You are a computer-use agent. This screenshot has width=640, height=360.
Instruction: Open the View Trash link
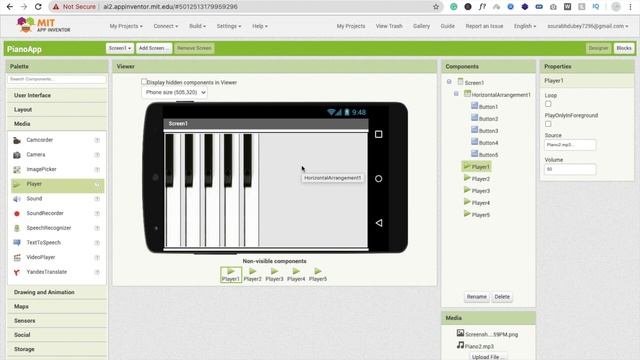389,26
